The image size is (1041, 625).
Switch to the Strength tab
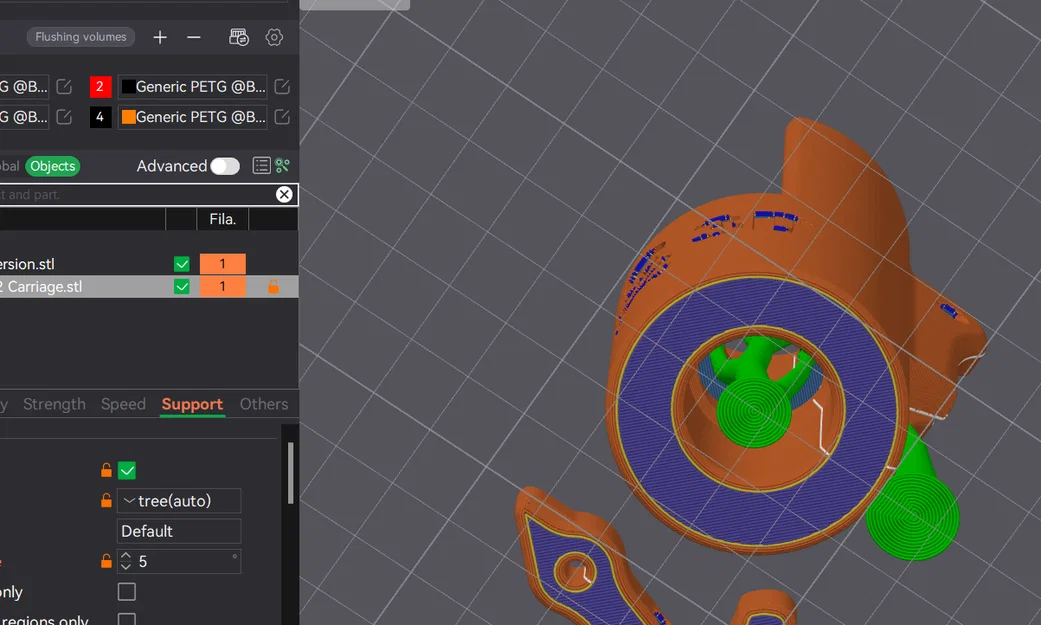[x=54, y=404]
